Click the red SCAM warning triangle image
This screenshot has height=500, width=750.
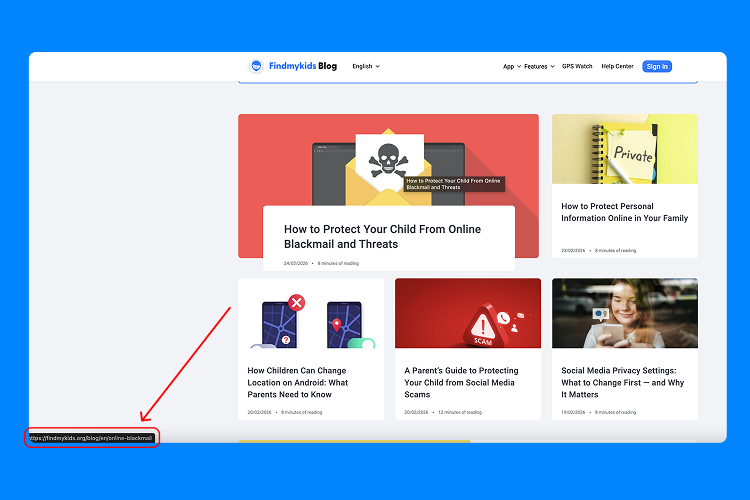[467, 313]
